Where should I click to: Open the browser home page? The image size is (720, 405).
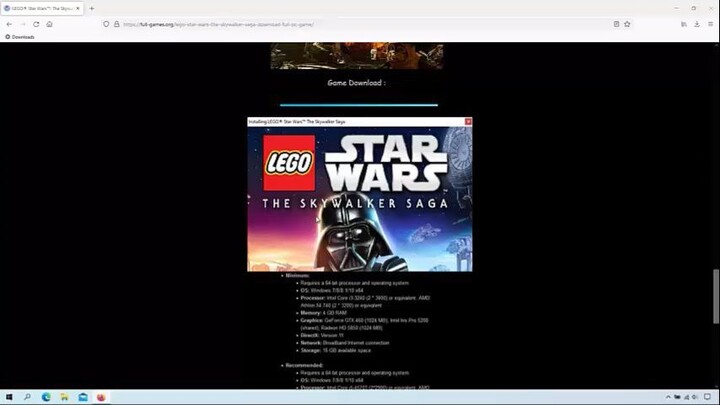click(49, 24)
